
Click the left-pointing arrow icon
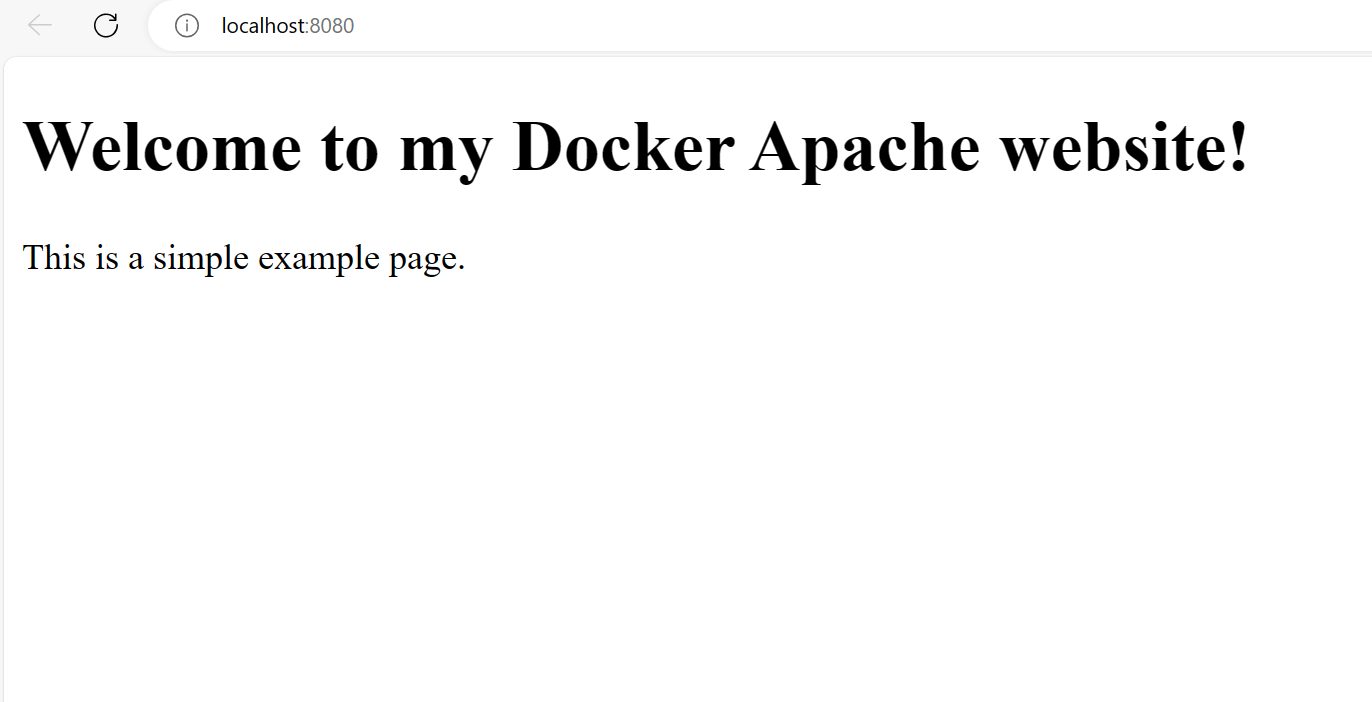coord(39,25)
